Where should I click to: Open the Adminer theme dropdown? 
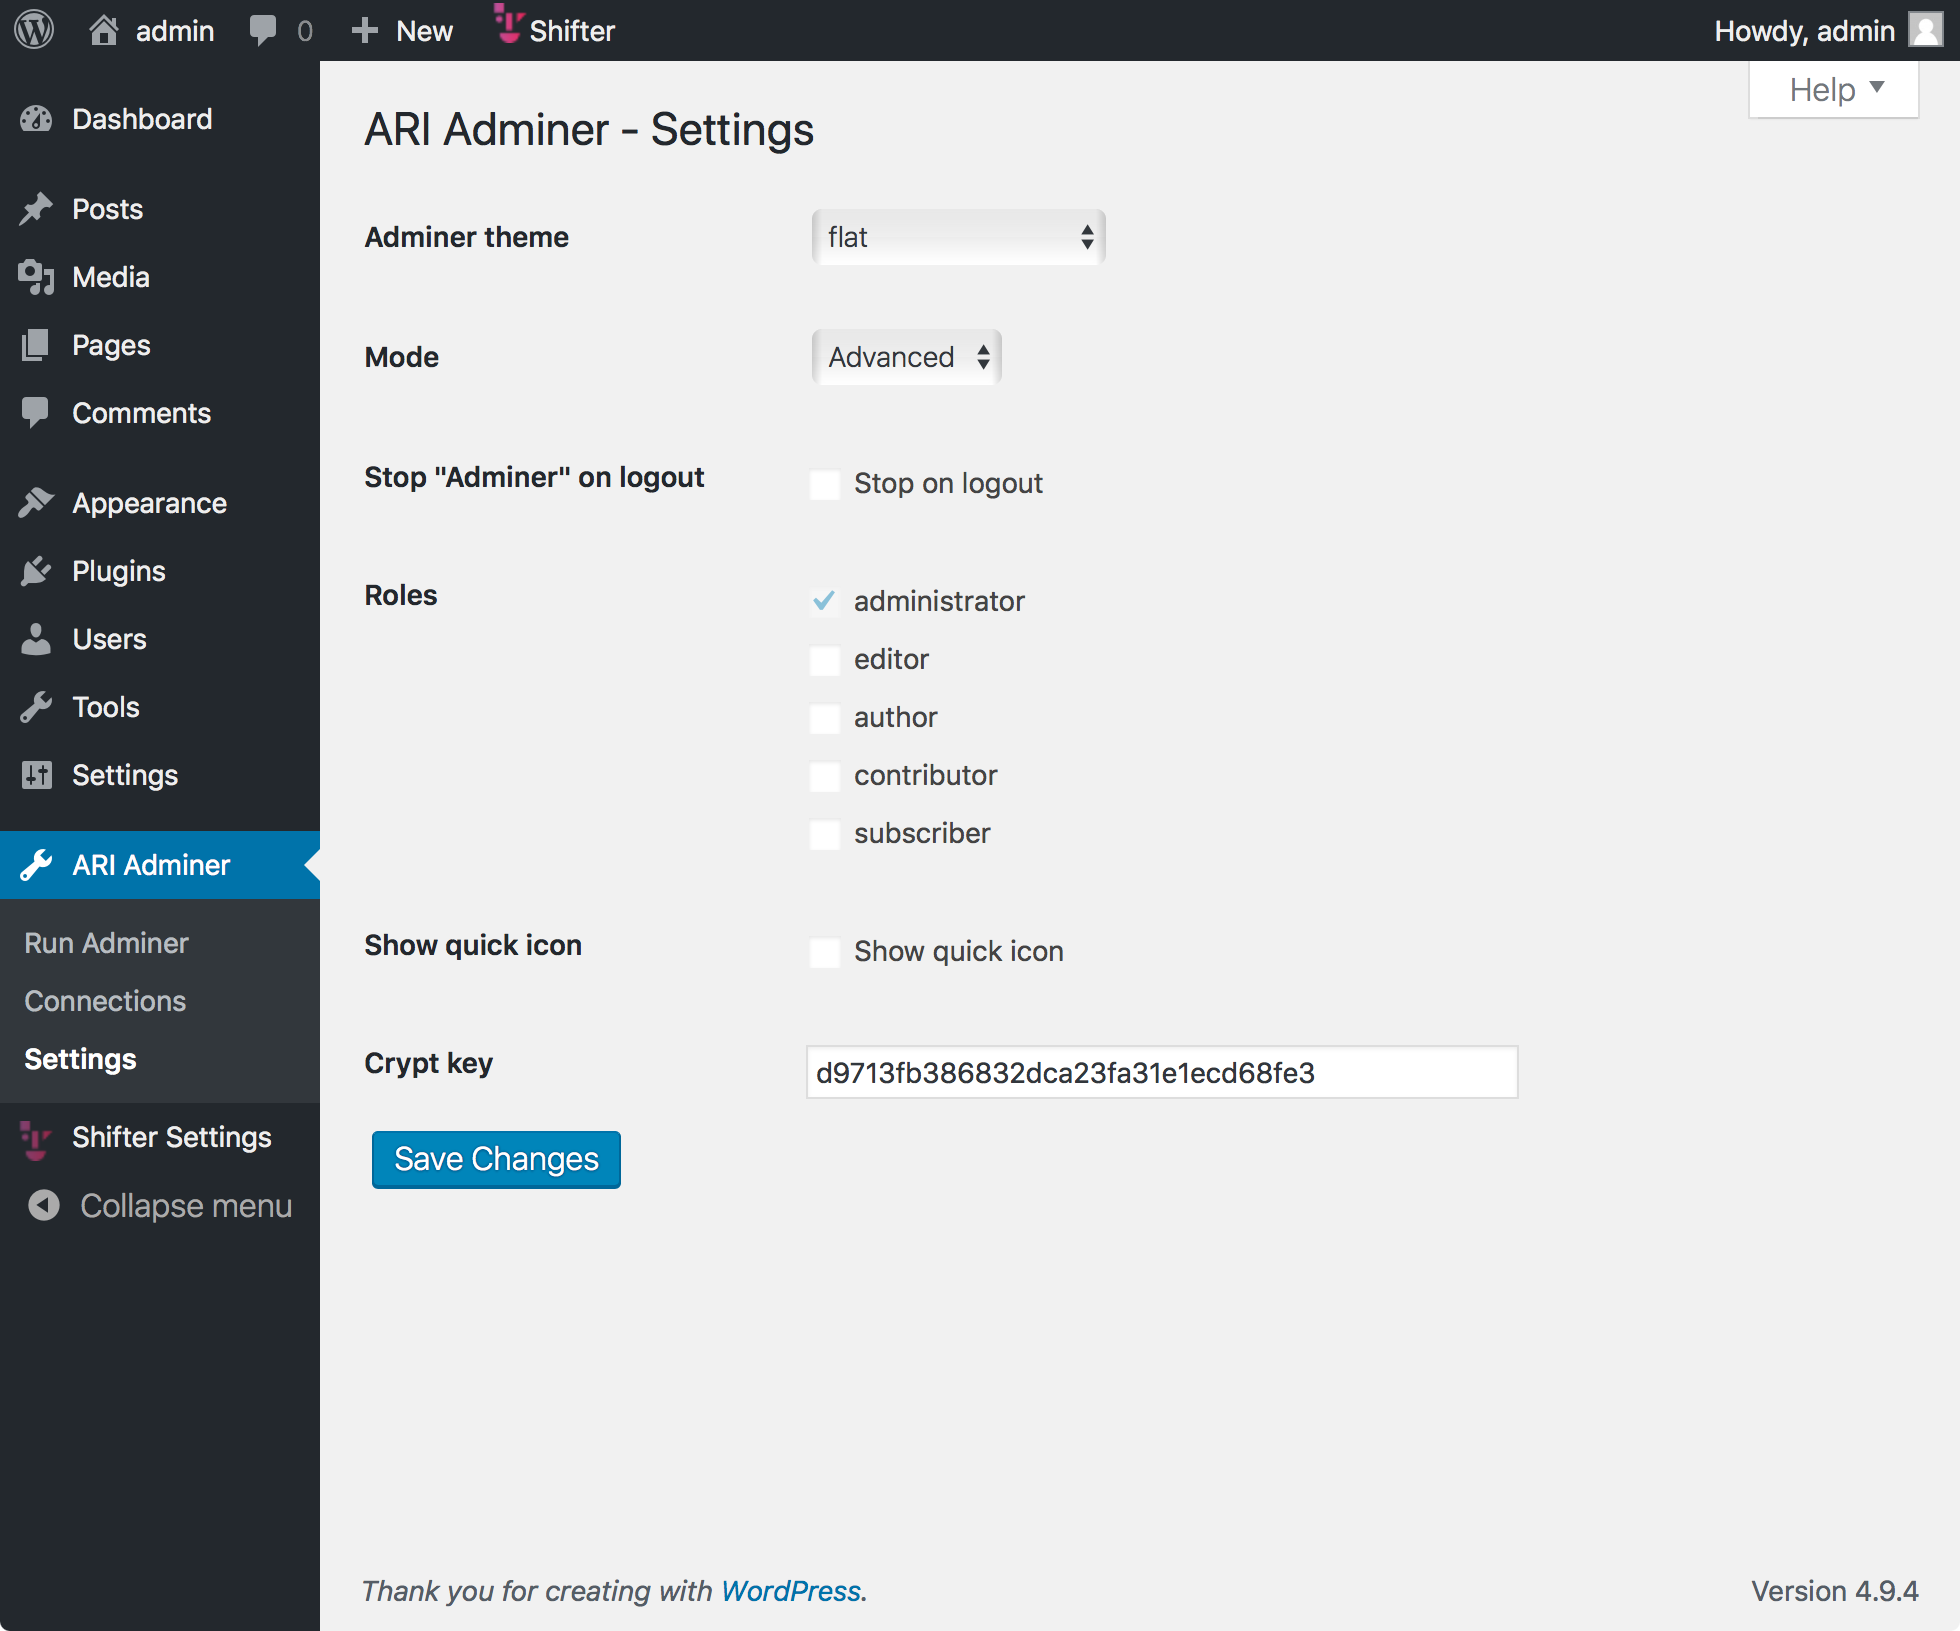958,237
